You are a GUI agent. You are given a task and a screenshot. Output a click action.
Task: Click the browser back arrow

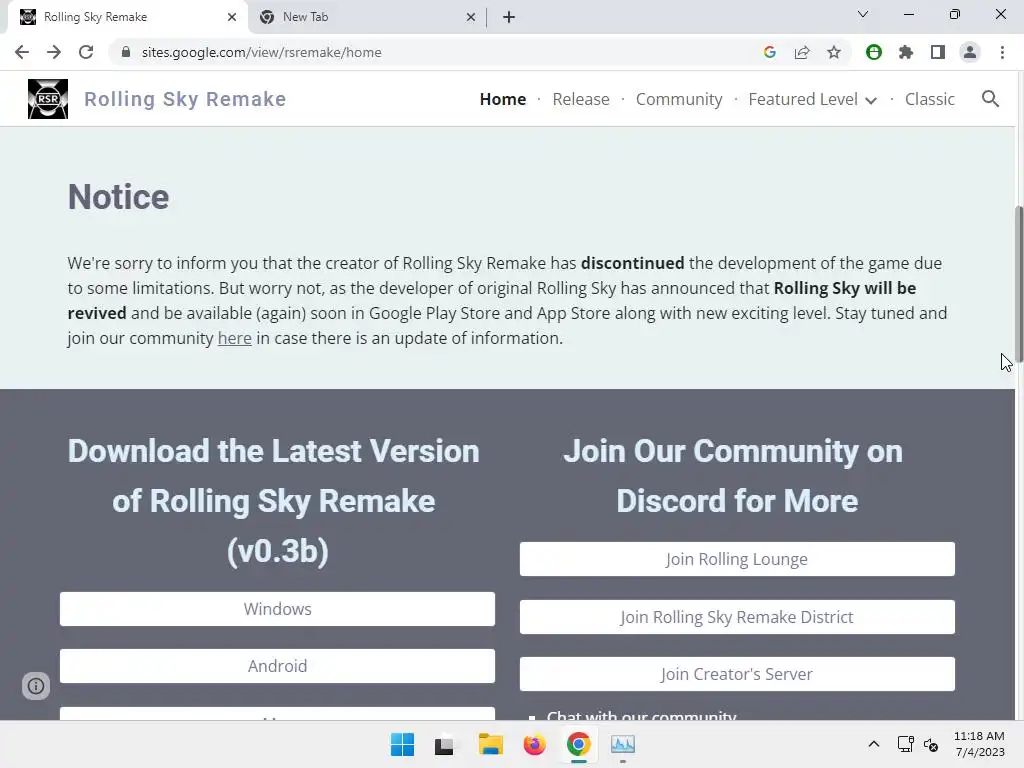point(22,52)
